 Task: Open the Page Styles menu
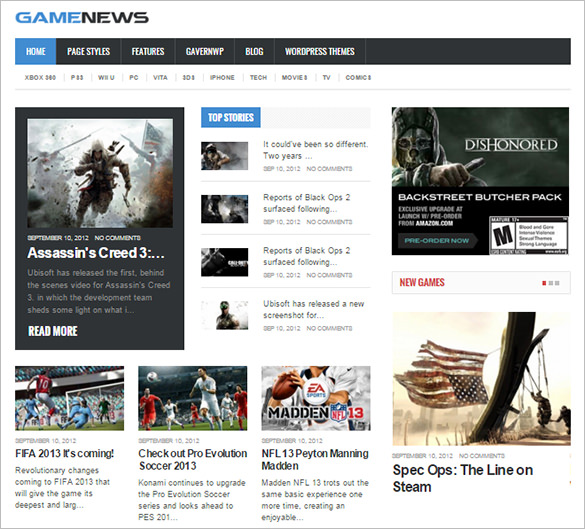pos(88,51)
